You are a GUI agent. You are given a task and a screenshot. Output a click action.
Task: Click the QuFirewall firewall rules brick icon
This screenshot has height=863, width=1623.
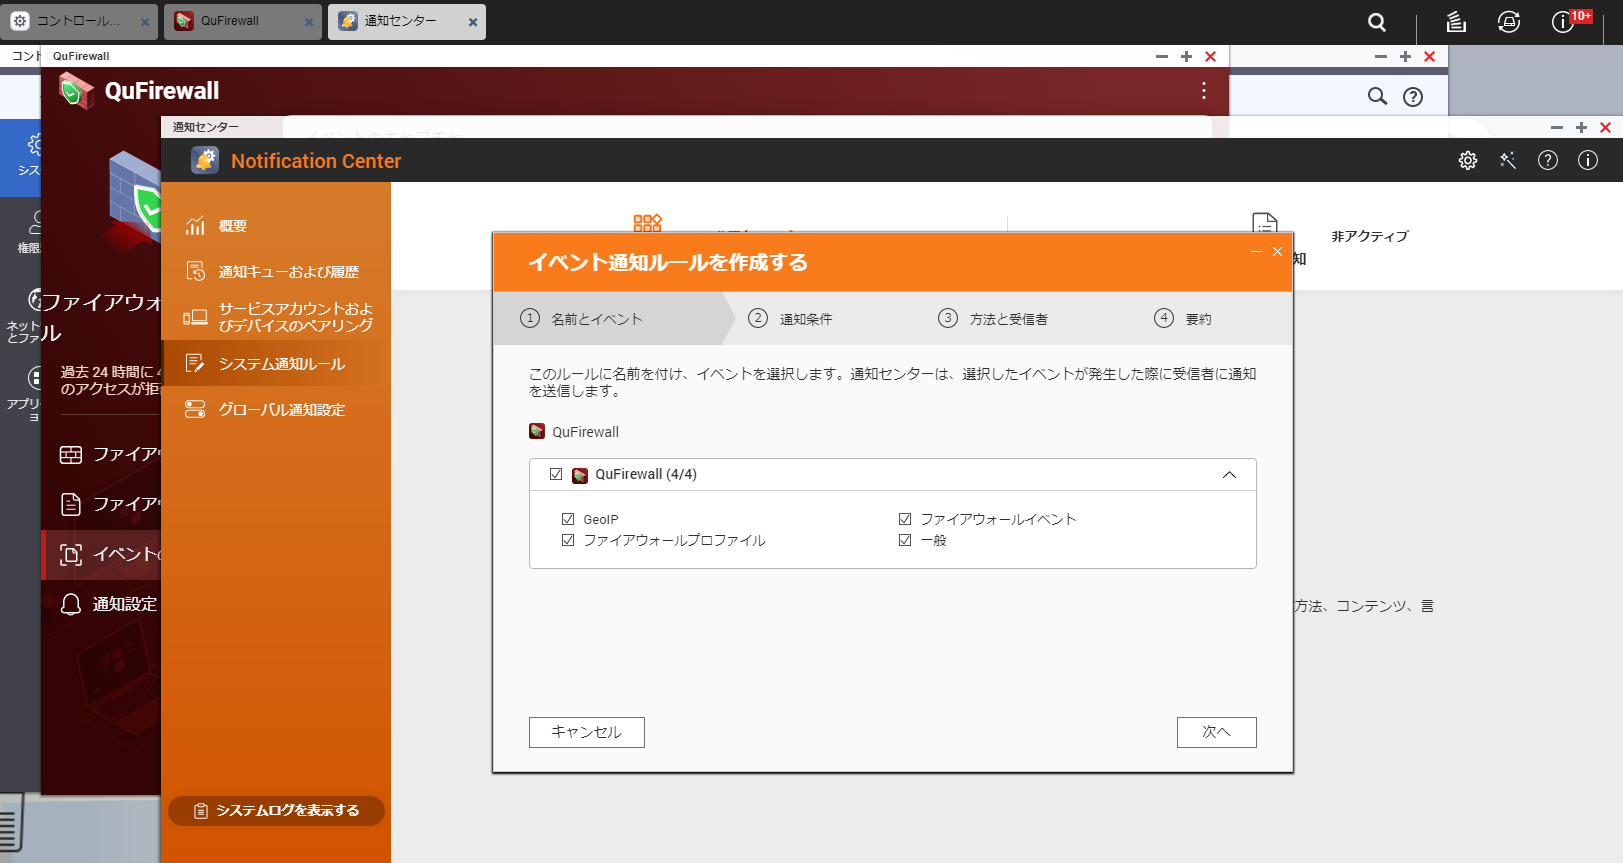point(71,454)
